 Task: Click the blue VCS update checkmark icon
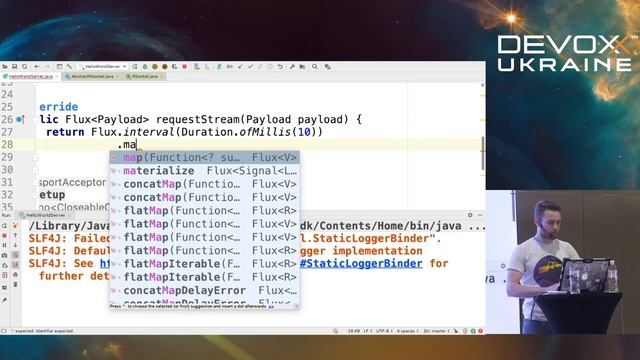(x=240, y=67)
